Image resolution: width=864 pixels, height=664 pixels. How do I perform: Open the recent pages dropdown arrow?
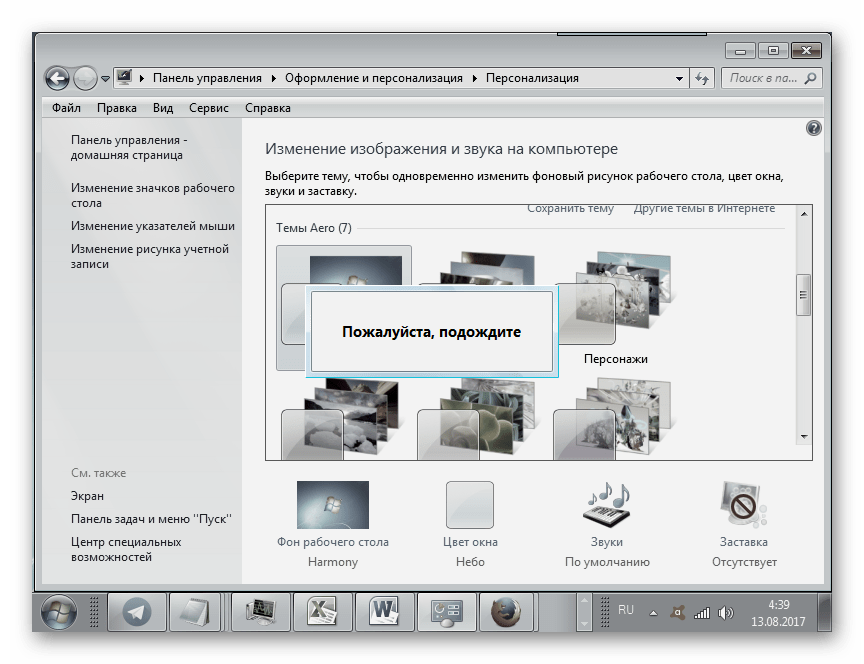point(105,79)
